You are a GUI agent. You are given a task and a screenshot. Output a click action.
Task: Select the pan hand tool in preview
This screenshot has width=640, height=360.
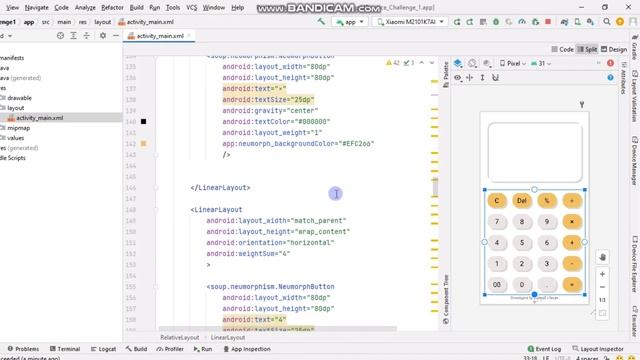click(x=602, y=257)
